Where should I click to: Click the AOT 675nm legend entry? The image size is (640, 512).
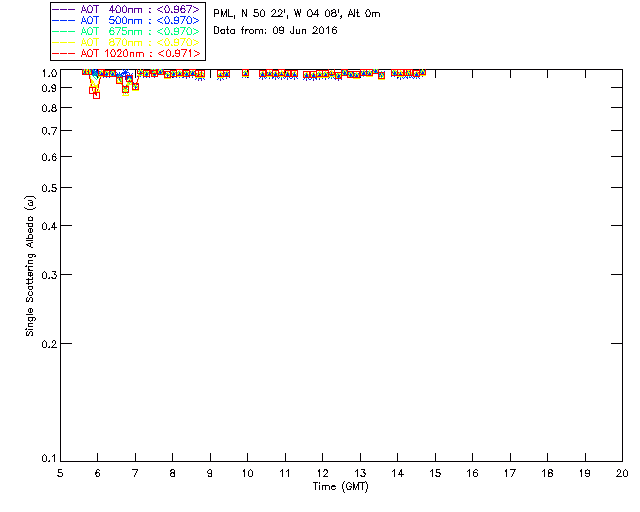pos(127,31)
